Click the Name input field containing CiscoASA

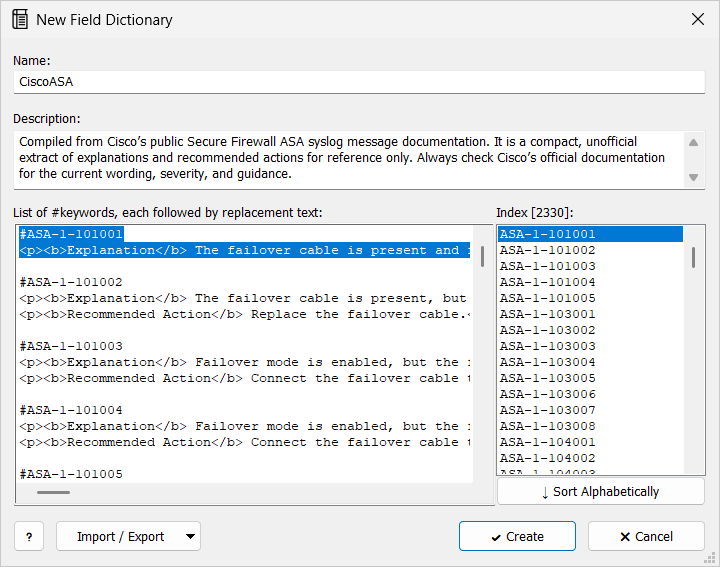[359, 82]
